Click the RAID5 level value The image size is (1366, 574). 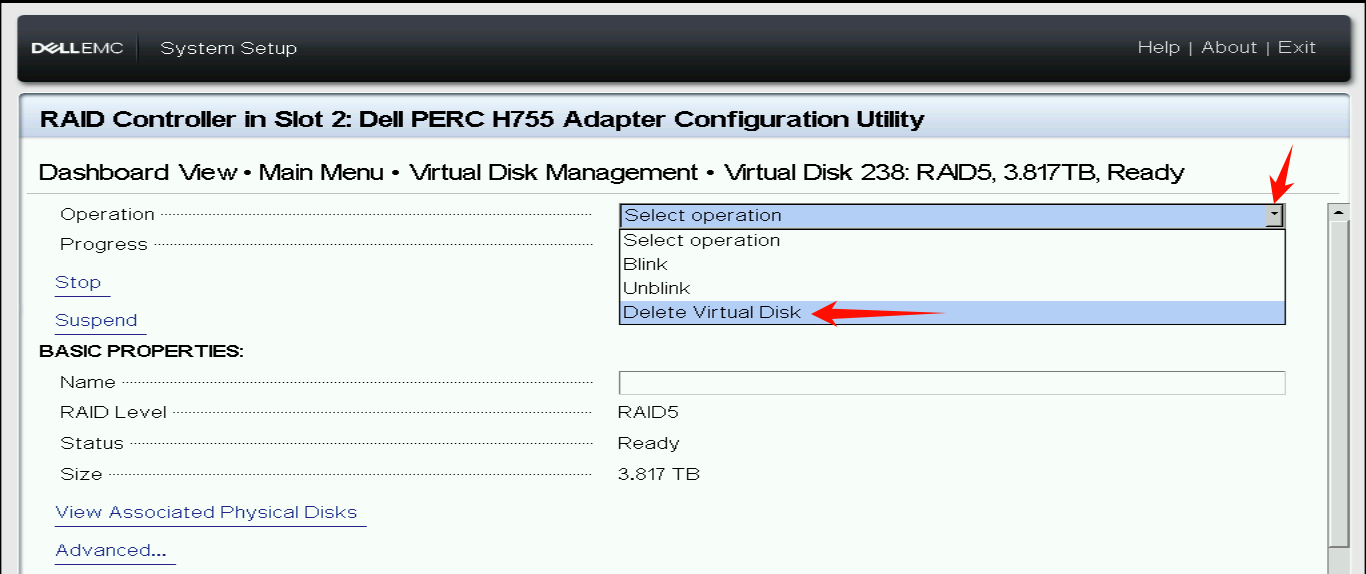[648, 412]
